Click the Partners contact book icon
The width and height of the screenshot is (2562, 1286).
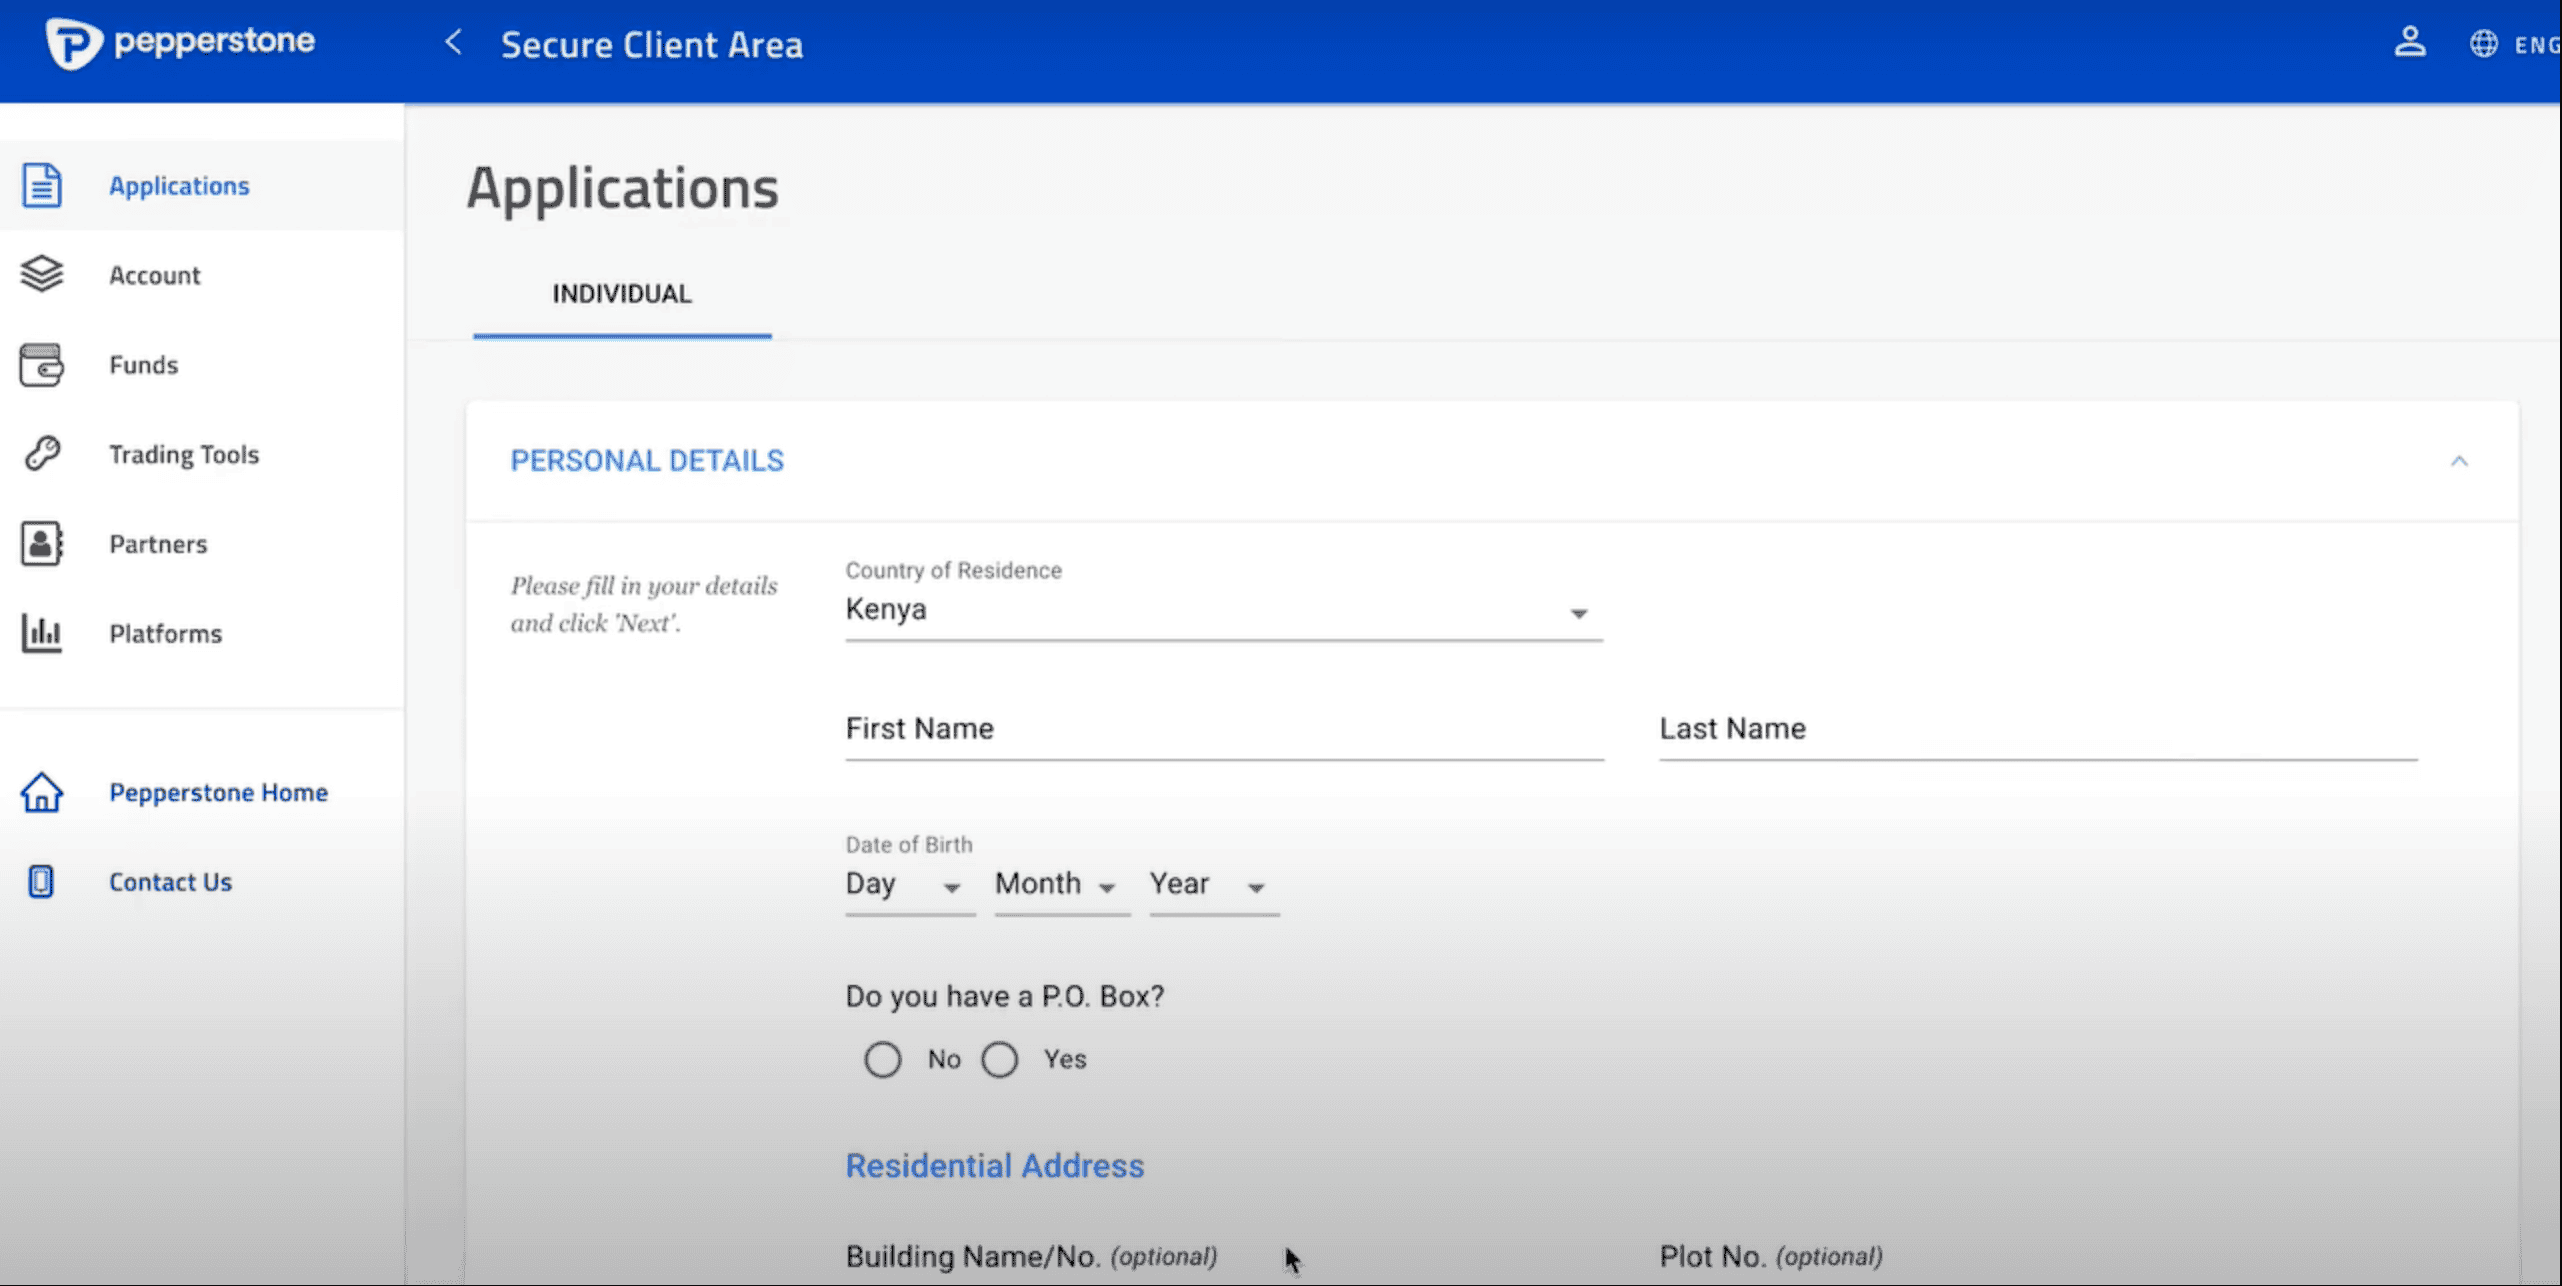[41, 544]
